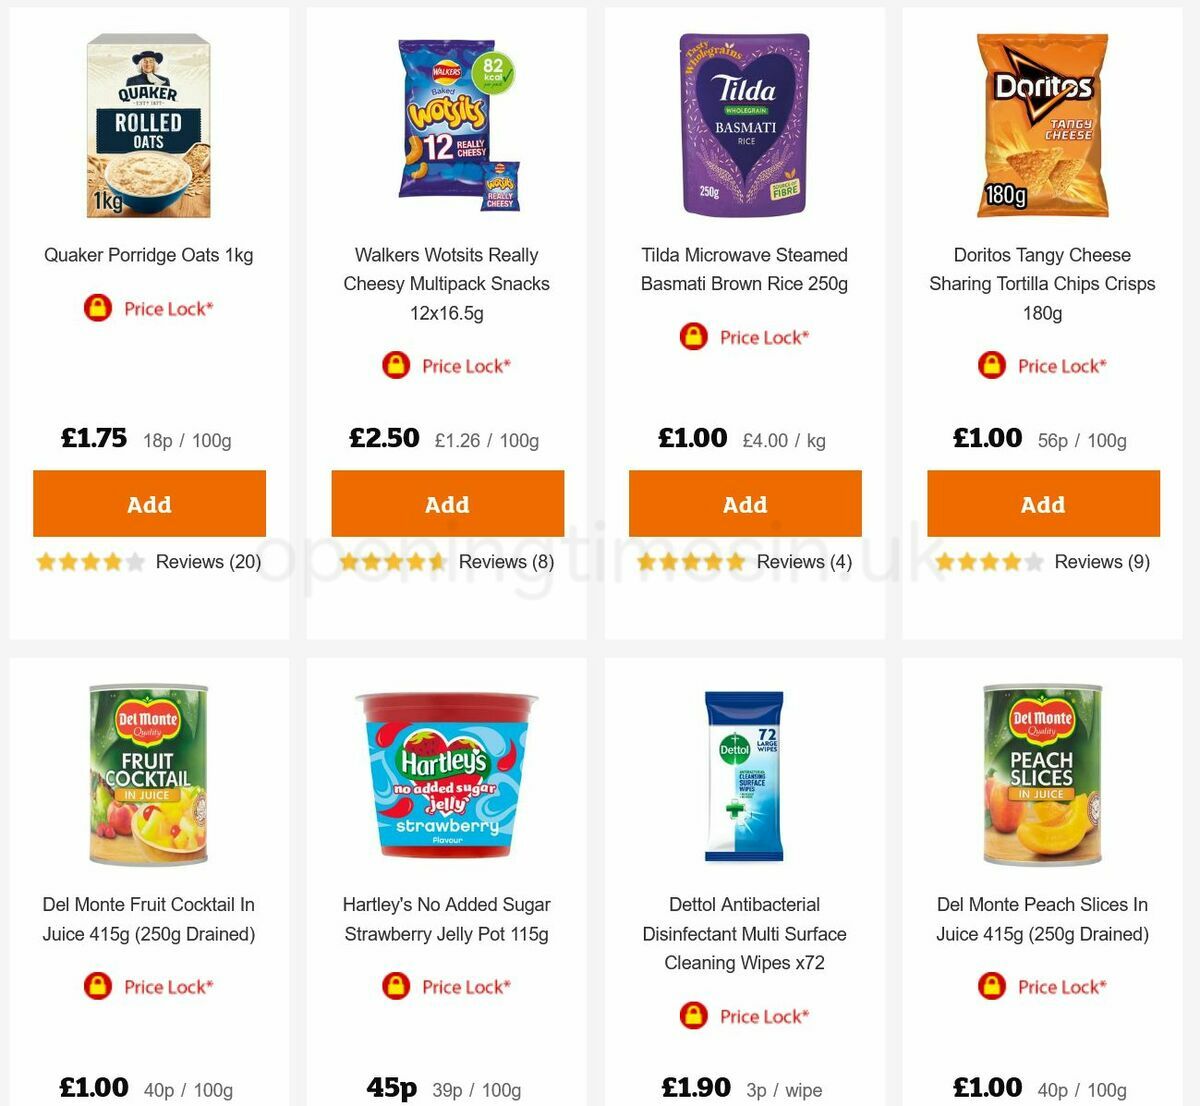This screenshot has width=1200, height=1106.
Task: Select the Price Lock icon under Tilda Basmati Rice
Action: [x=694, y=337]
